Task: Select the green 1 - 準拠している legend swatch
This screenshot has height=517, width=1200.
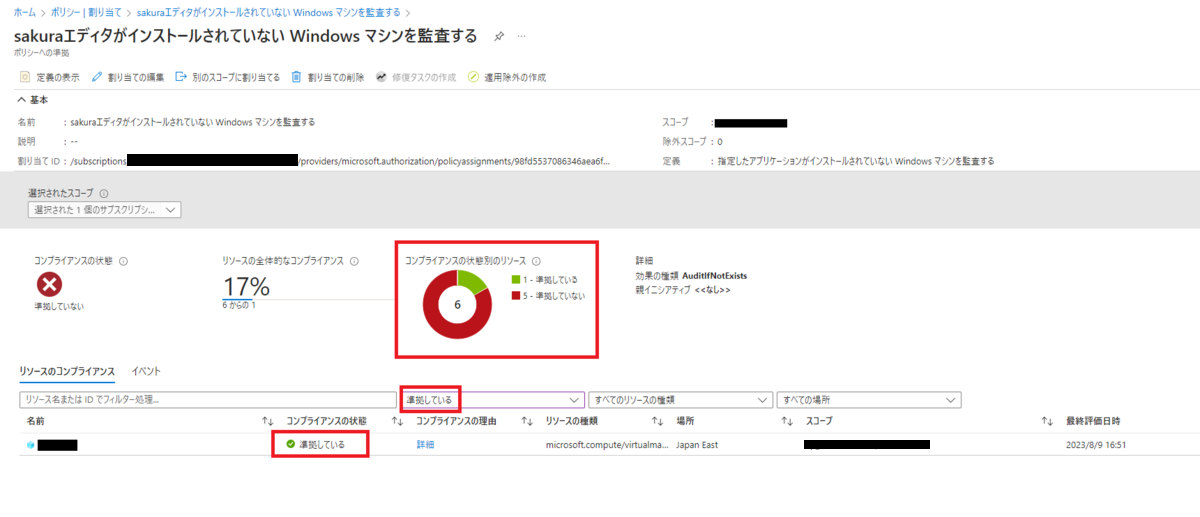Action: pos(515,280)
